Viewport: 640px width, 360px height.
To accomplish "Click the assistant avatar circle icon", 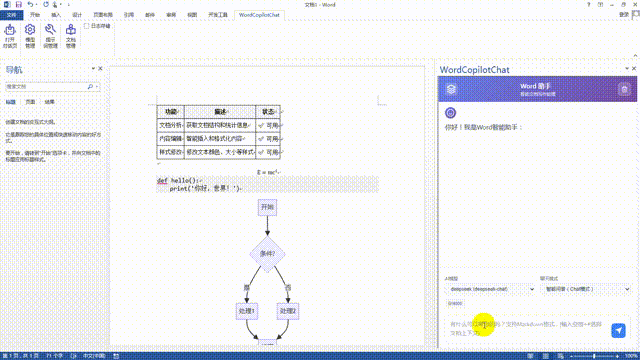I will [x=450, y=113].
